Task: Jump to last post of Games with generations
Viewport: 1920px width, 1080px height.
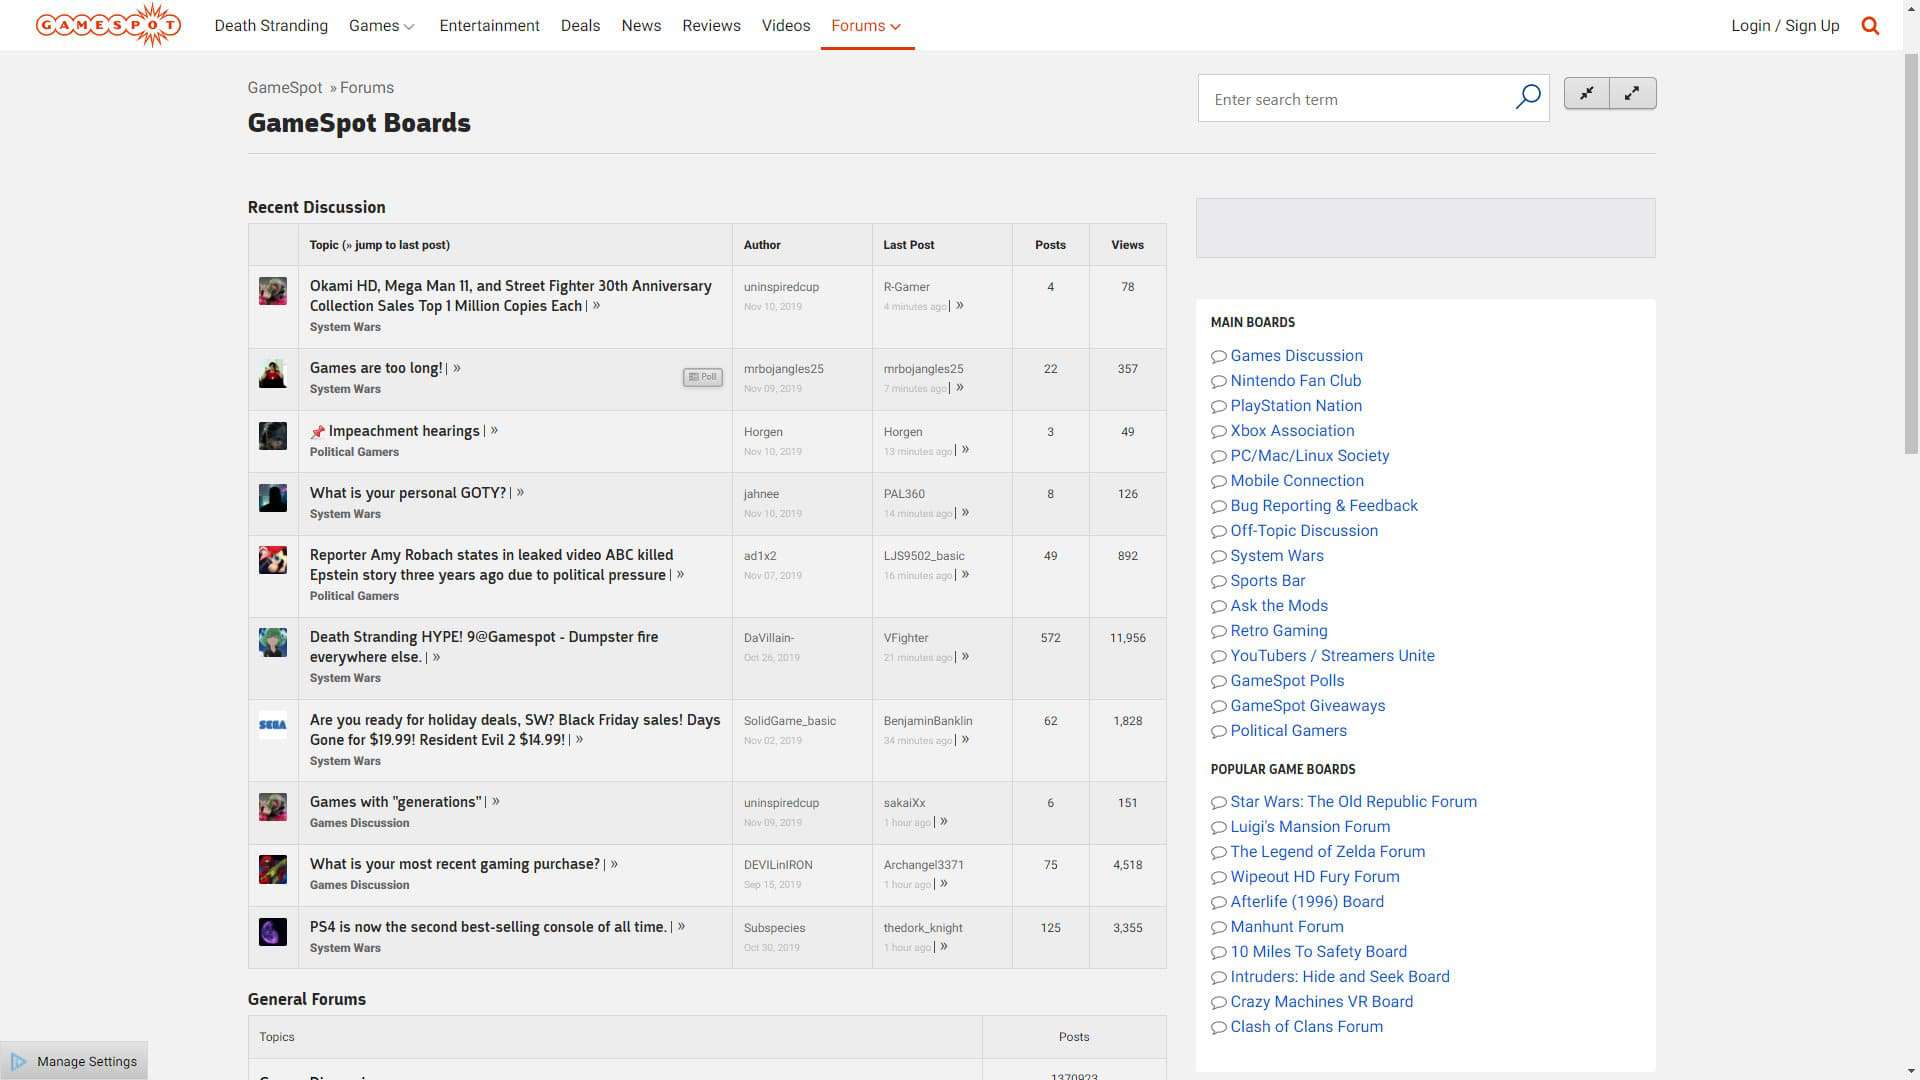Action: pyautogui.click(x=496, y=802)
